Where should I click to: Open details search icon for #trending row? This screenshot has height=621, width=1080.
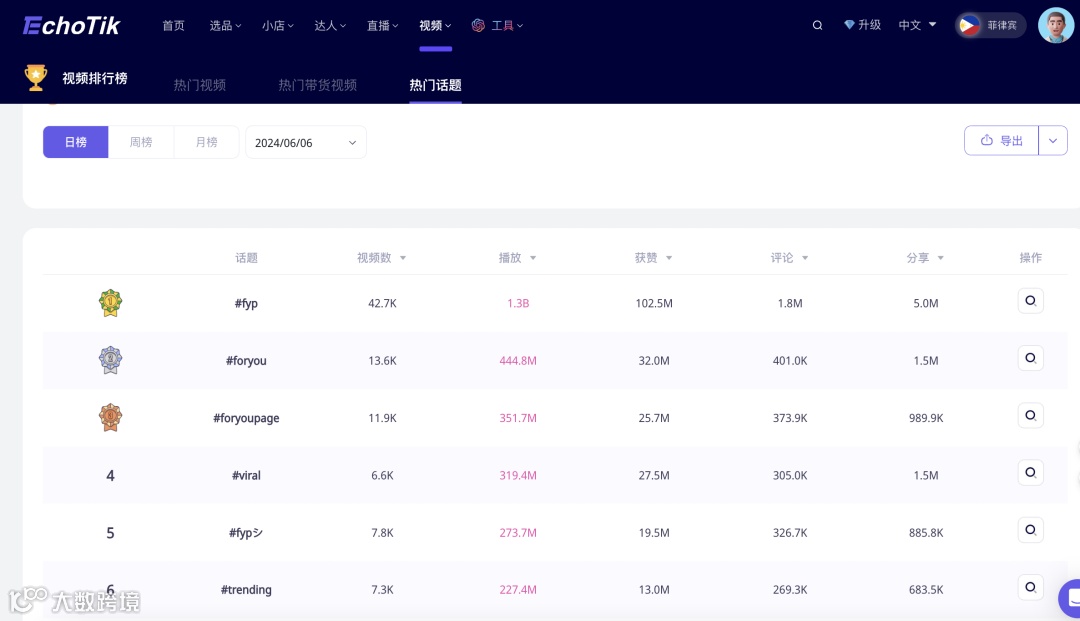(1030, 587)
